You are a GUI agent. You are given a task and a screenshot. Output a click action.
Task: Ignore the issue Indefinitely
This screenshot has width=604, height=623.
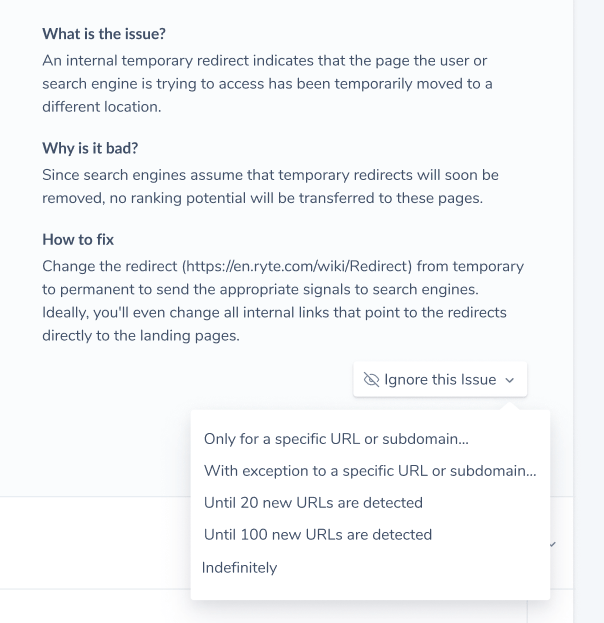239,567
